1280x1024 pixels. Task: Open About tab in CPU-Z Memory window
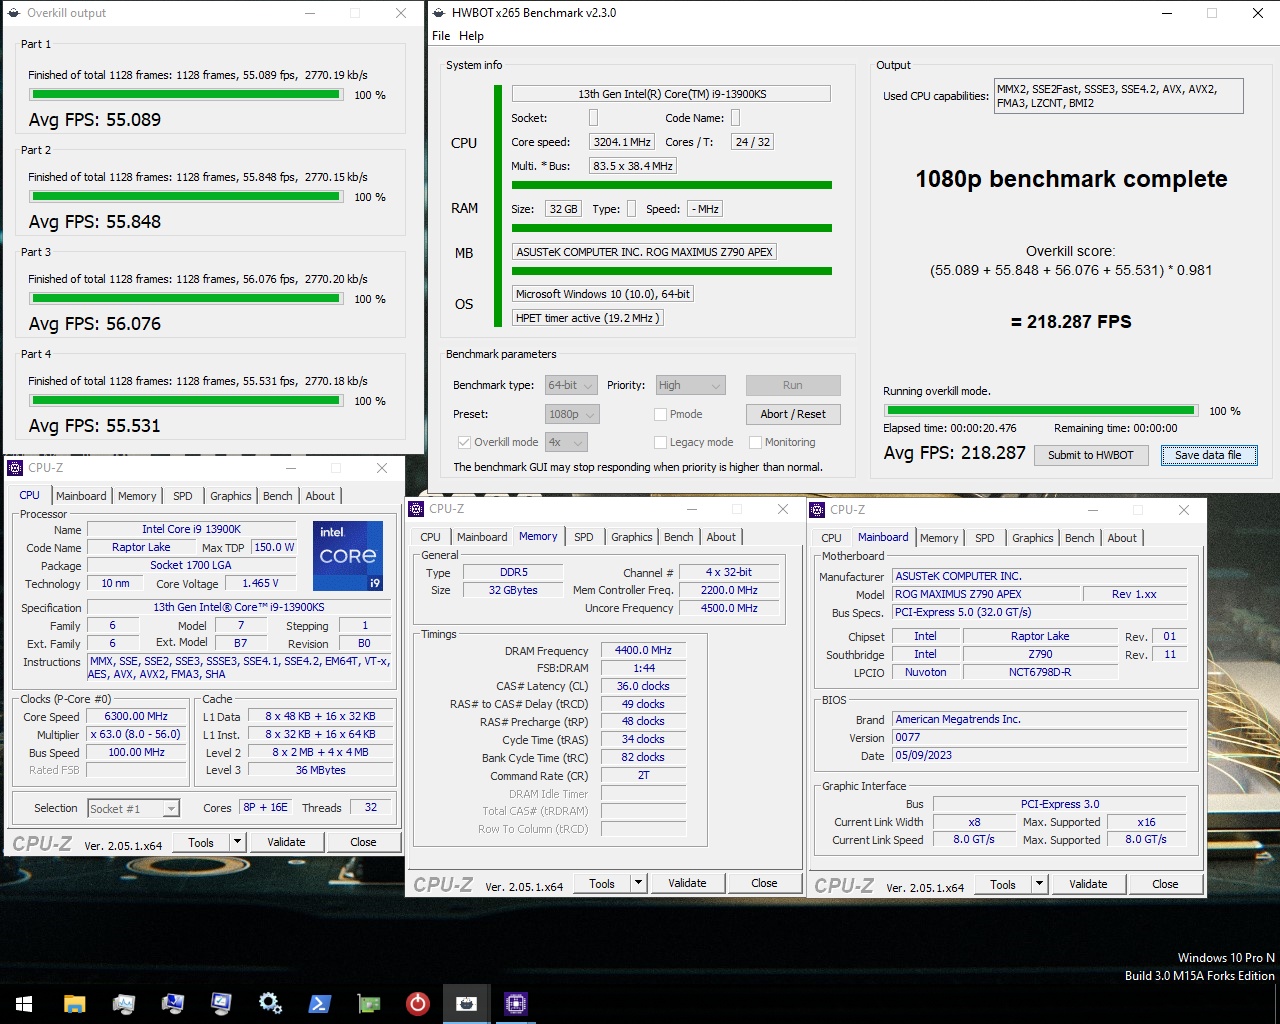721,537
